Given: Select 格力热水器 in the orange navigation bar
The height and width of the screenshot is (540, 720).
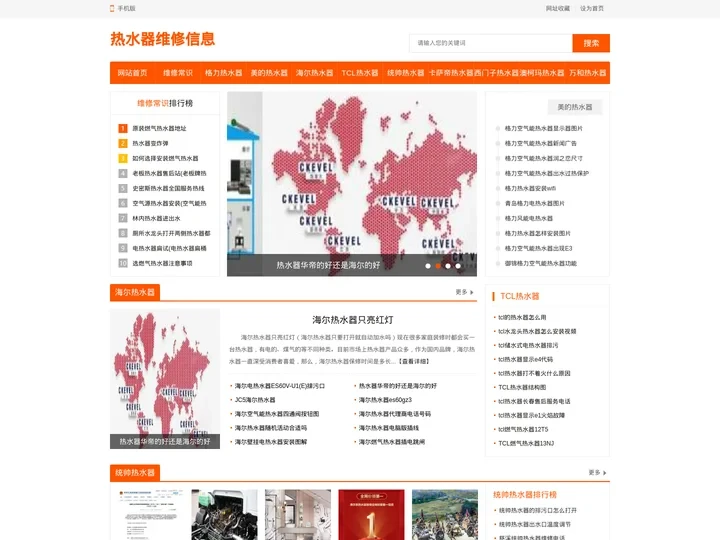Looking at the screenshot, I should point(223,73).
